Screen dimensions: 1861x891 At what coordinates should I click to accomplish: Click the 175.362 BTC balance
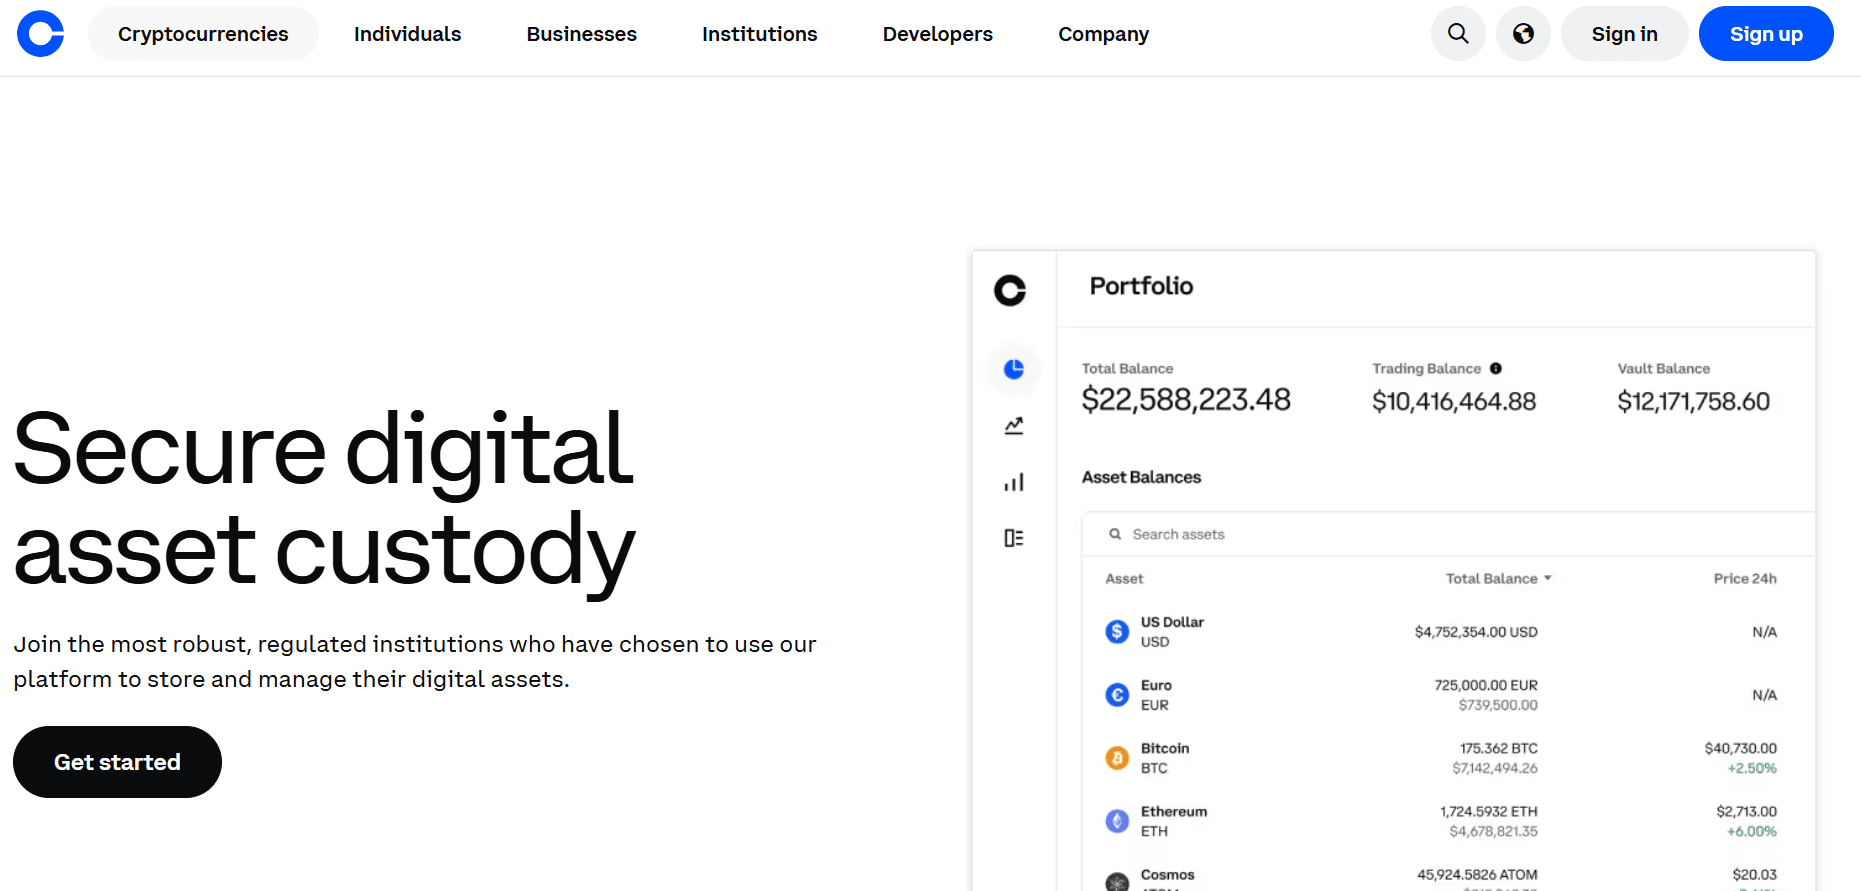pyautogui.click(x=1499, y=748)
